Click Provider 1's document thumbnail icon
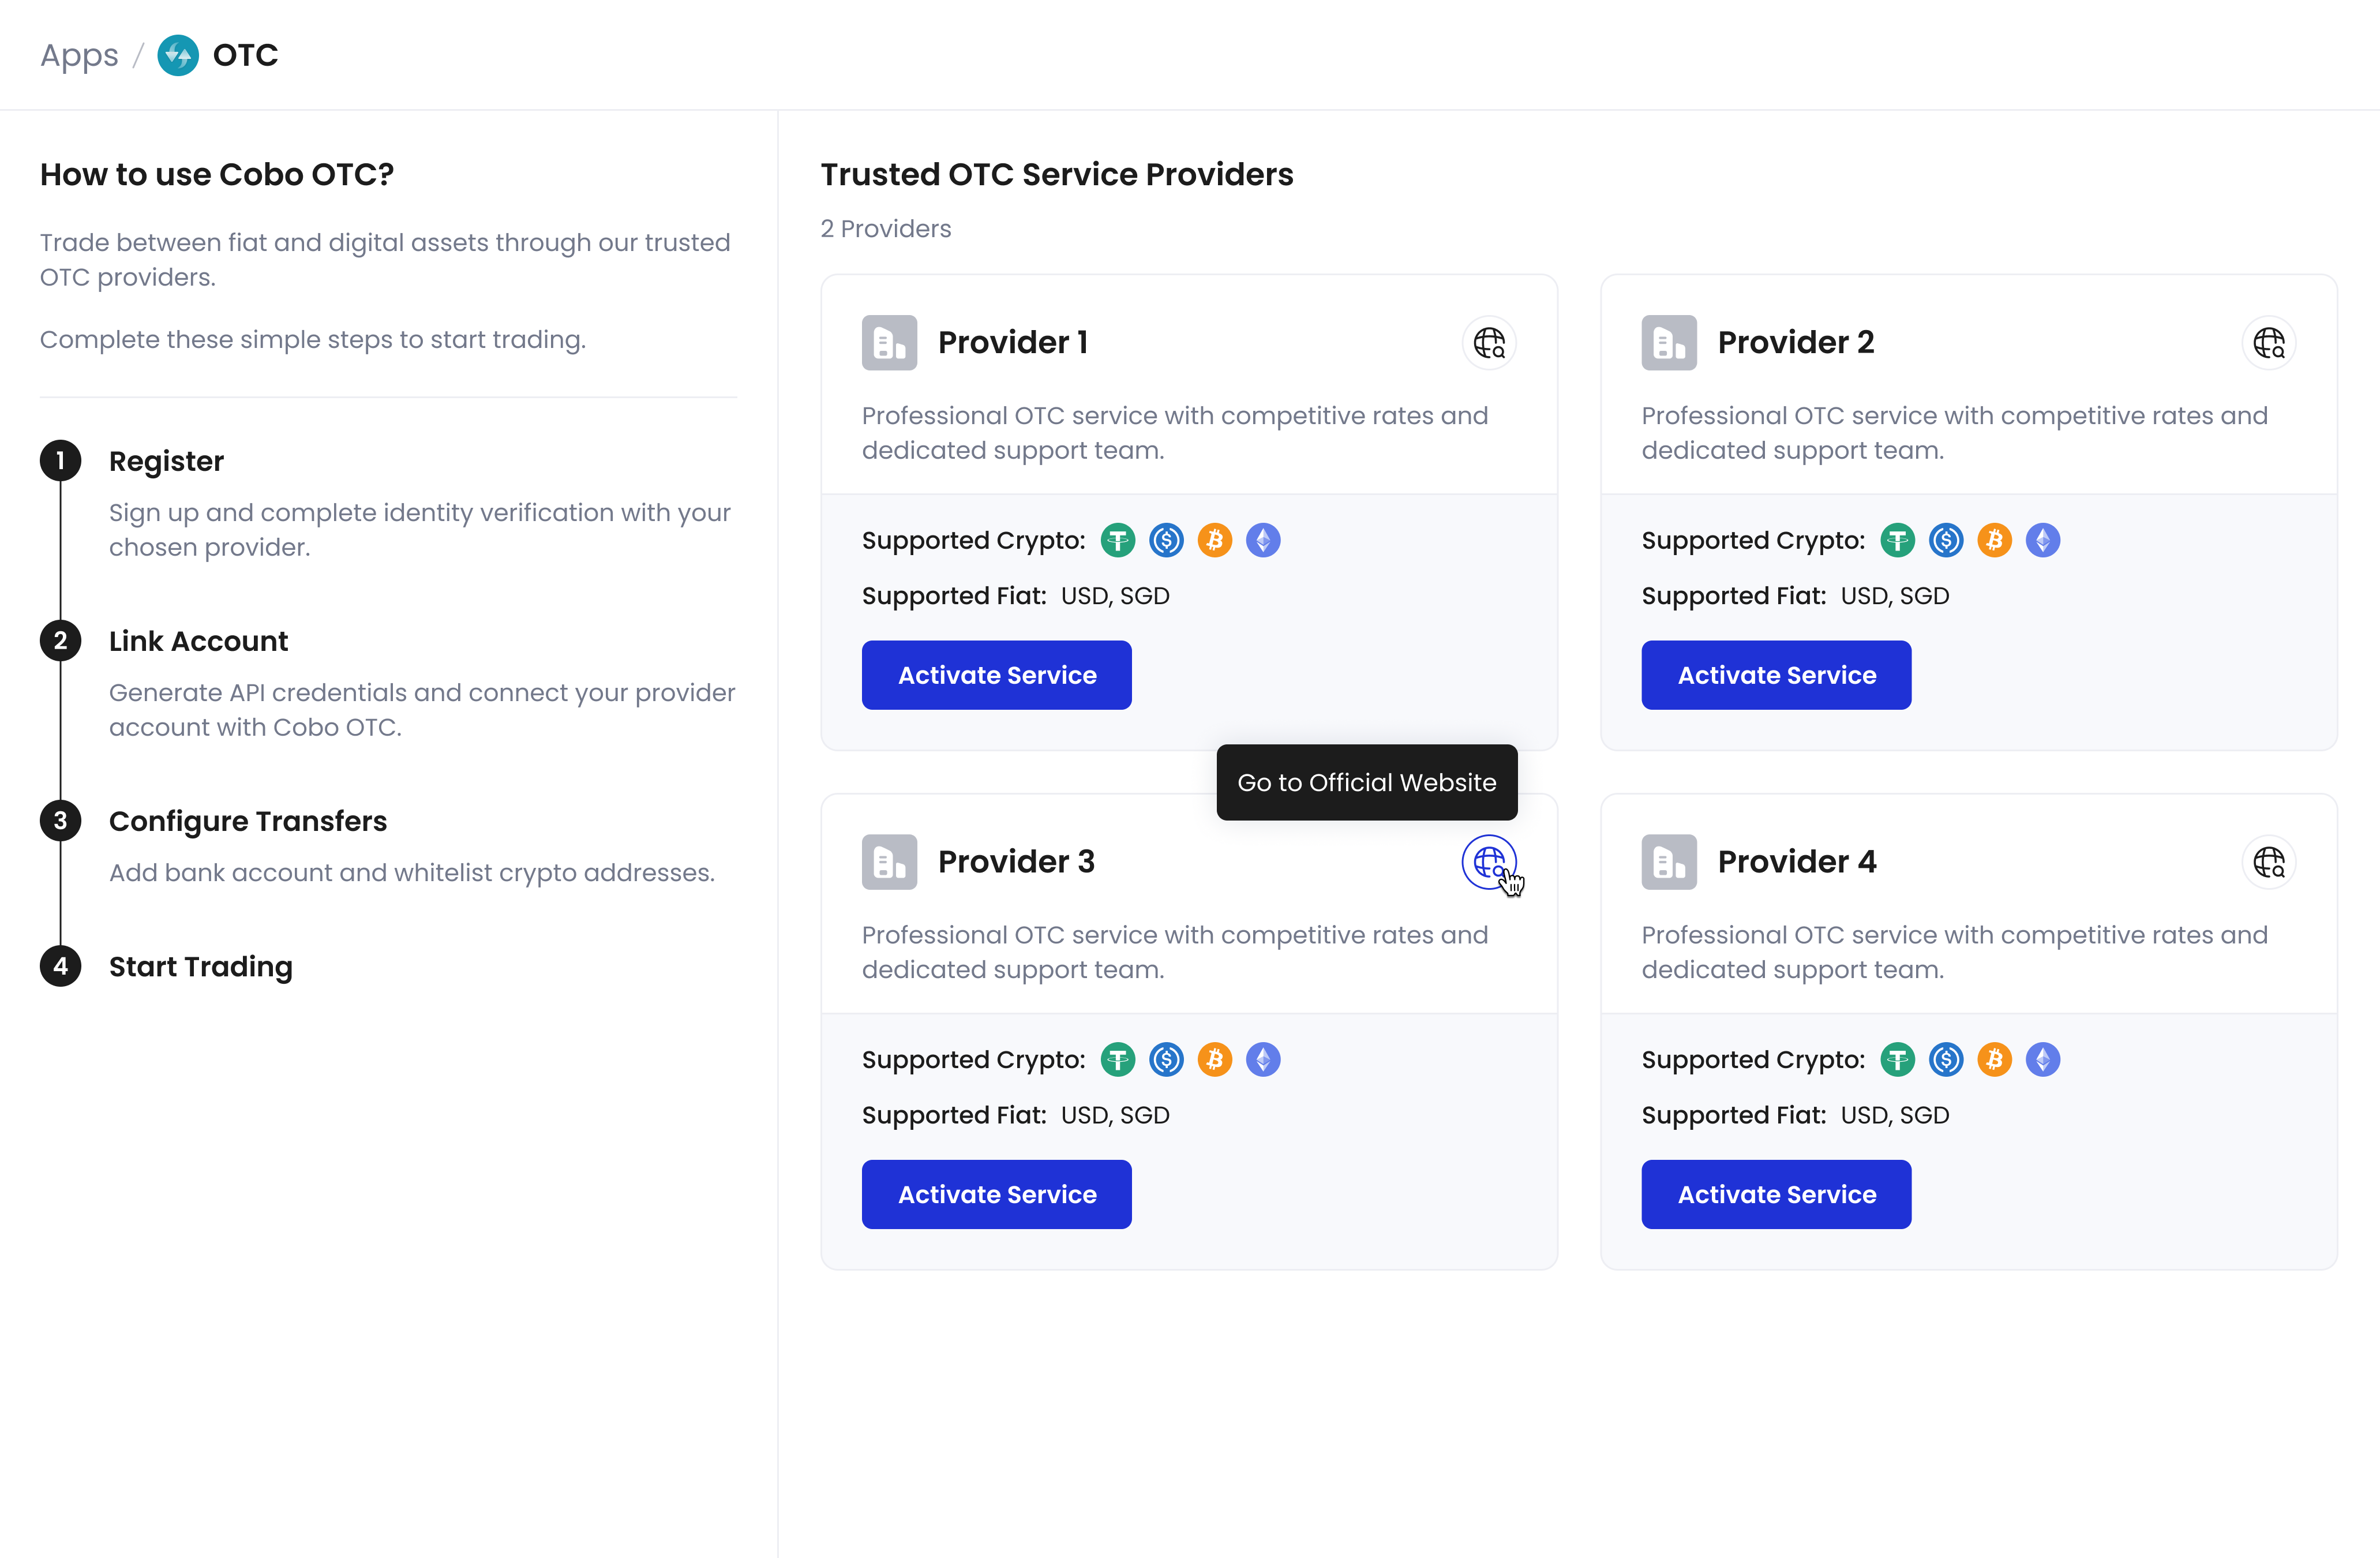2380x1558 pixels. (x=889, y=342)
